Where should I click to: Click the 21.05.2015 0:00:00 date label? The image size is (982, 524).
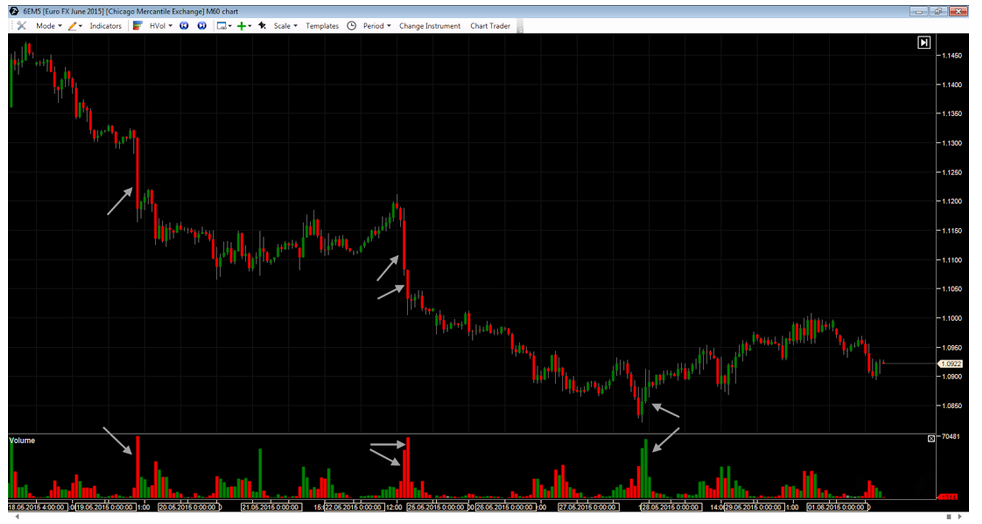point(271,507)
